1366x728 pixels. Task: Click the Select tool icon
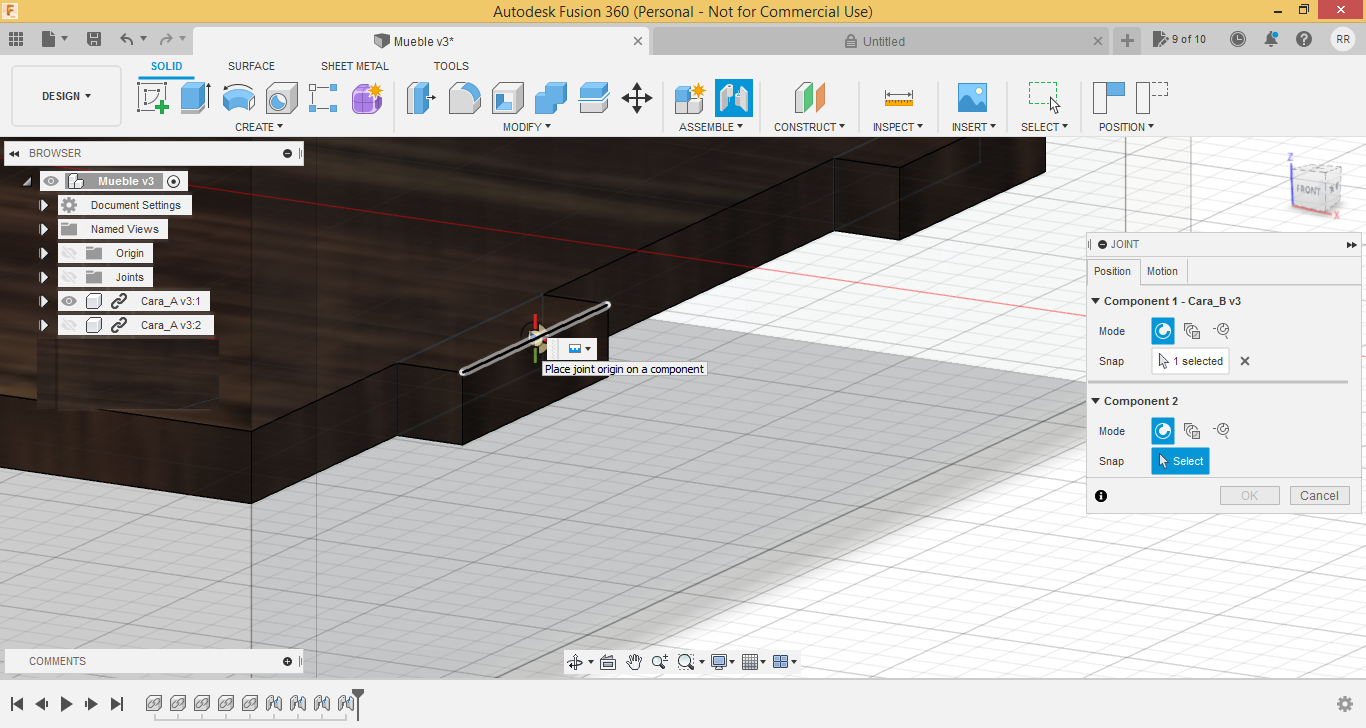1044,98
